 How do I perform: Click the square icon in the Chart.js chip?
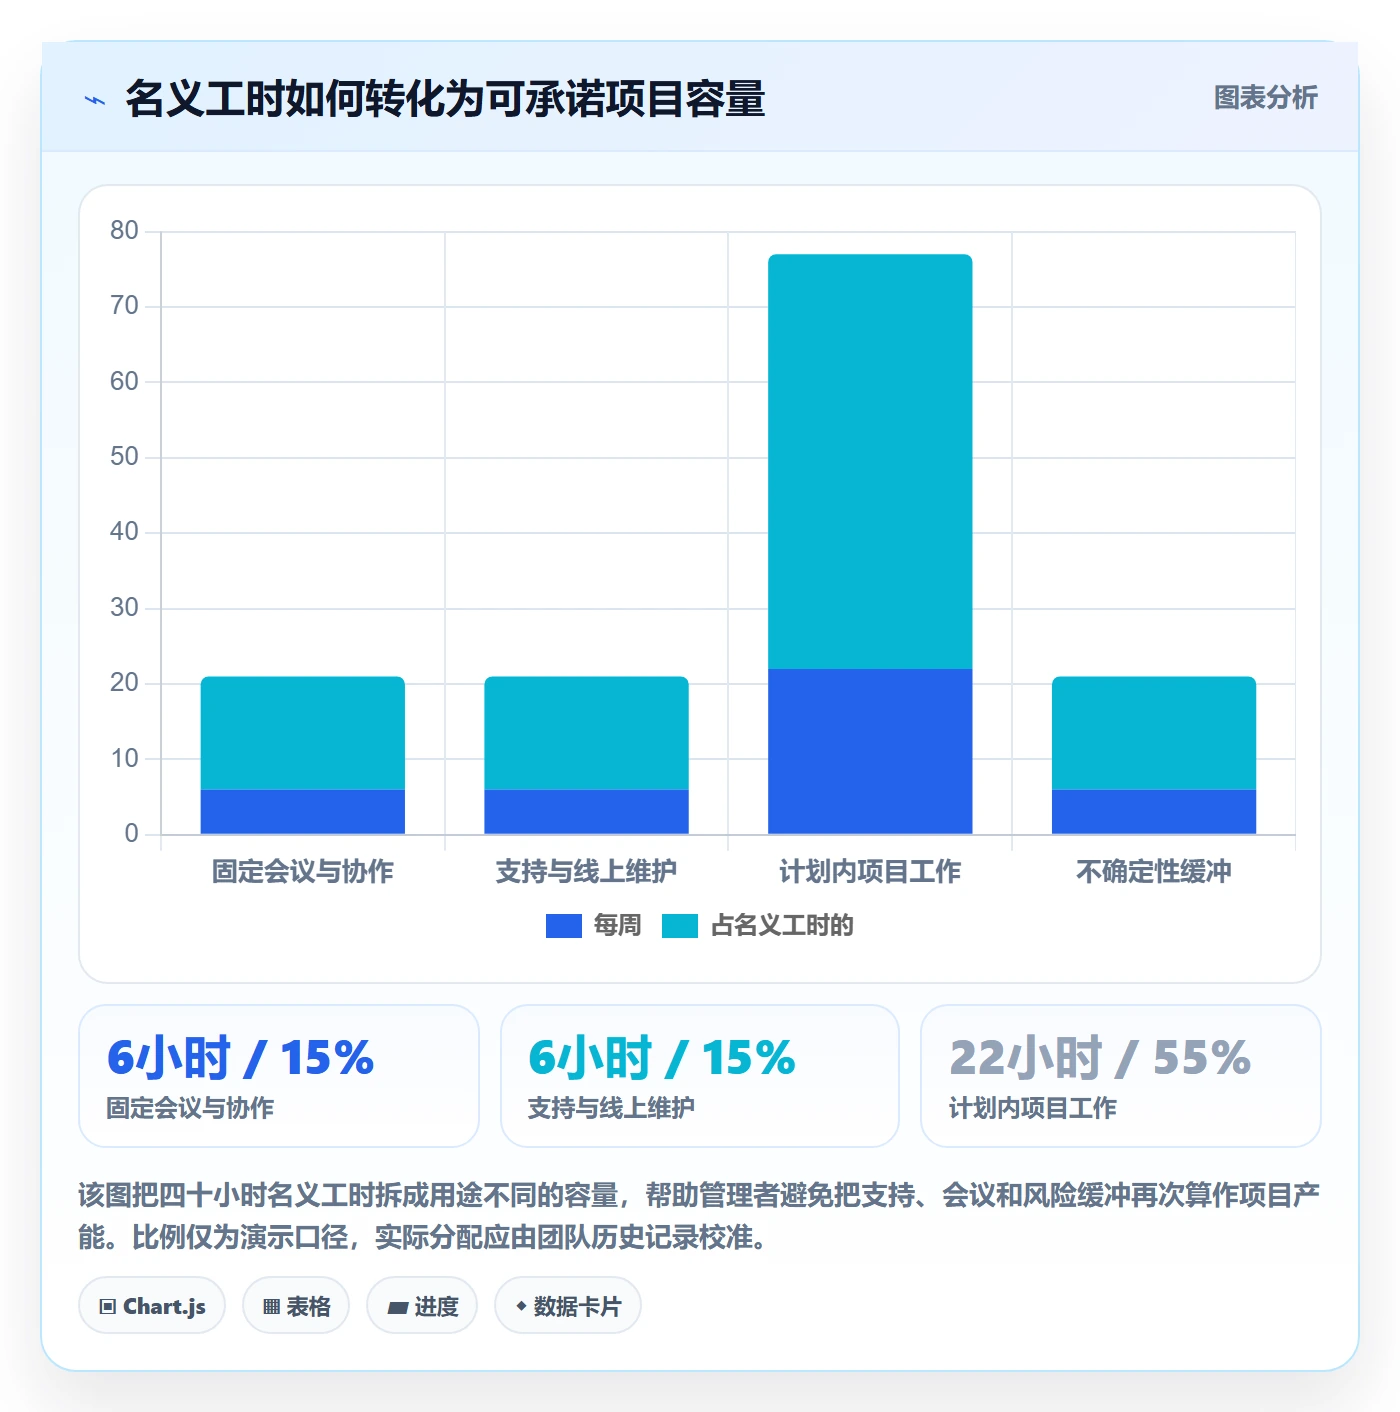(108, 1307)
